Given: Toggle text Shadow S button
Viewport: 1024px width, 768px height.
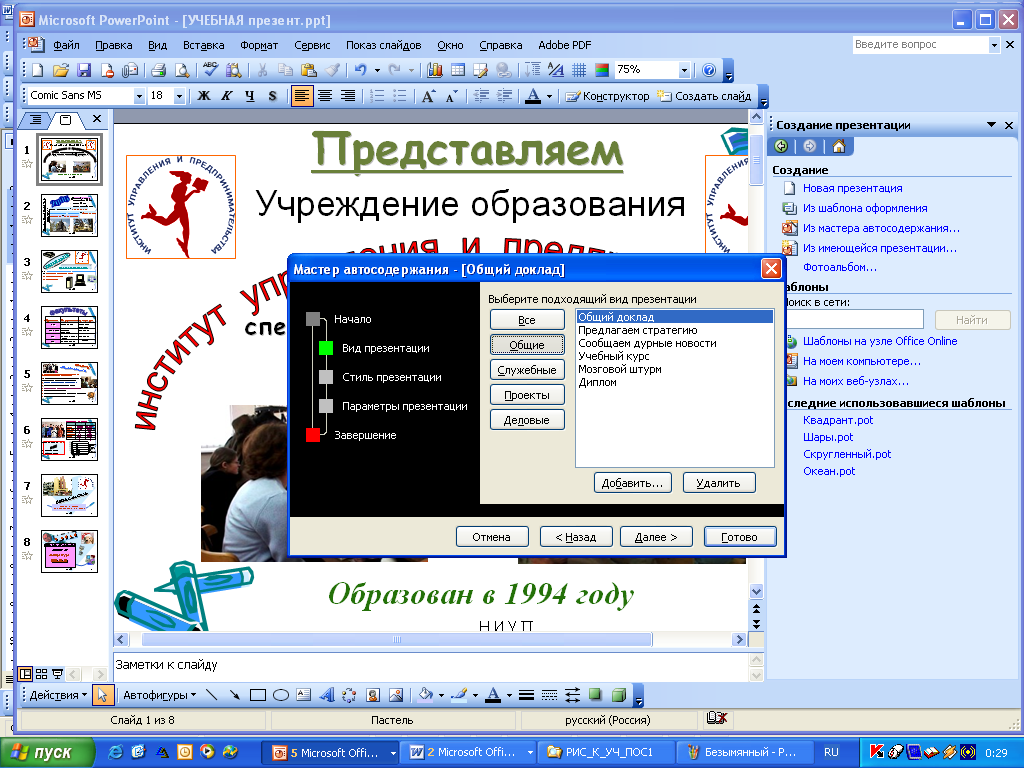Looking at the screenshot, I should [x=272, y=96].
